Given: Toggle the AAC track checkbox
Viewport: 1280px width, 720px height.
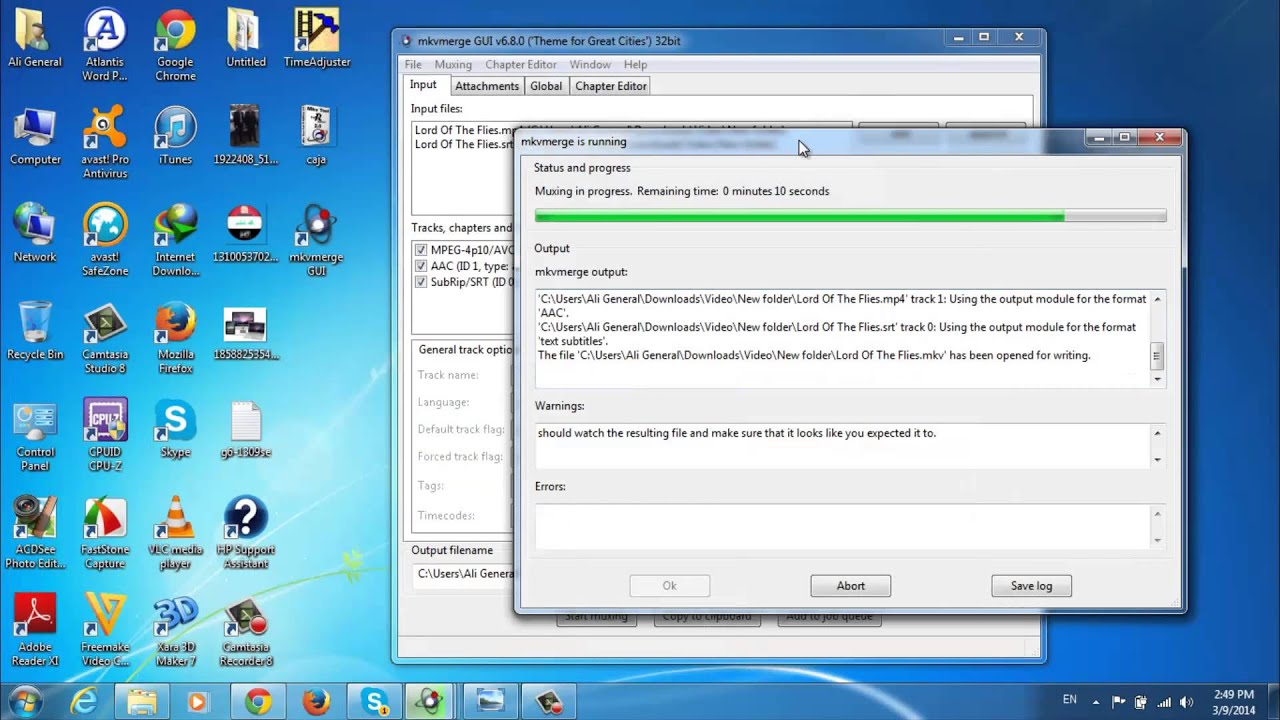Looking at the screenshot, I should coord(421,266).
